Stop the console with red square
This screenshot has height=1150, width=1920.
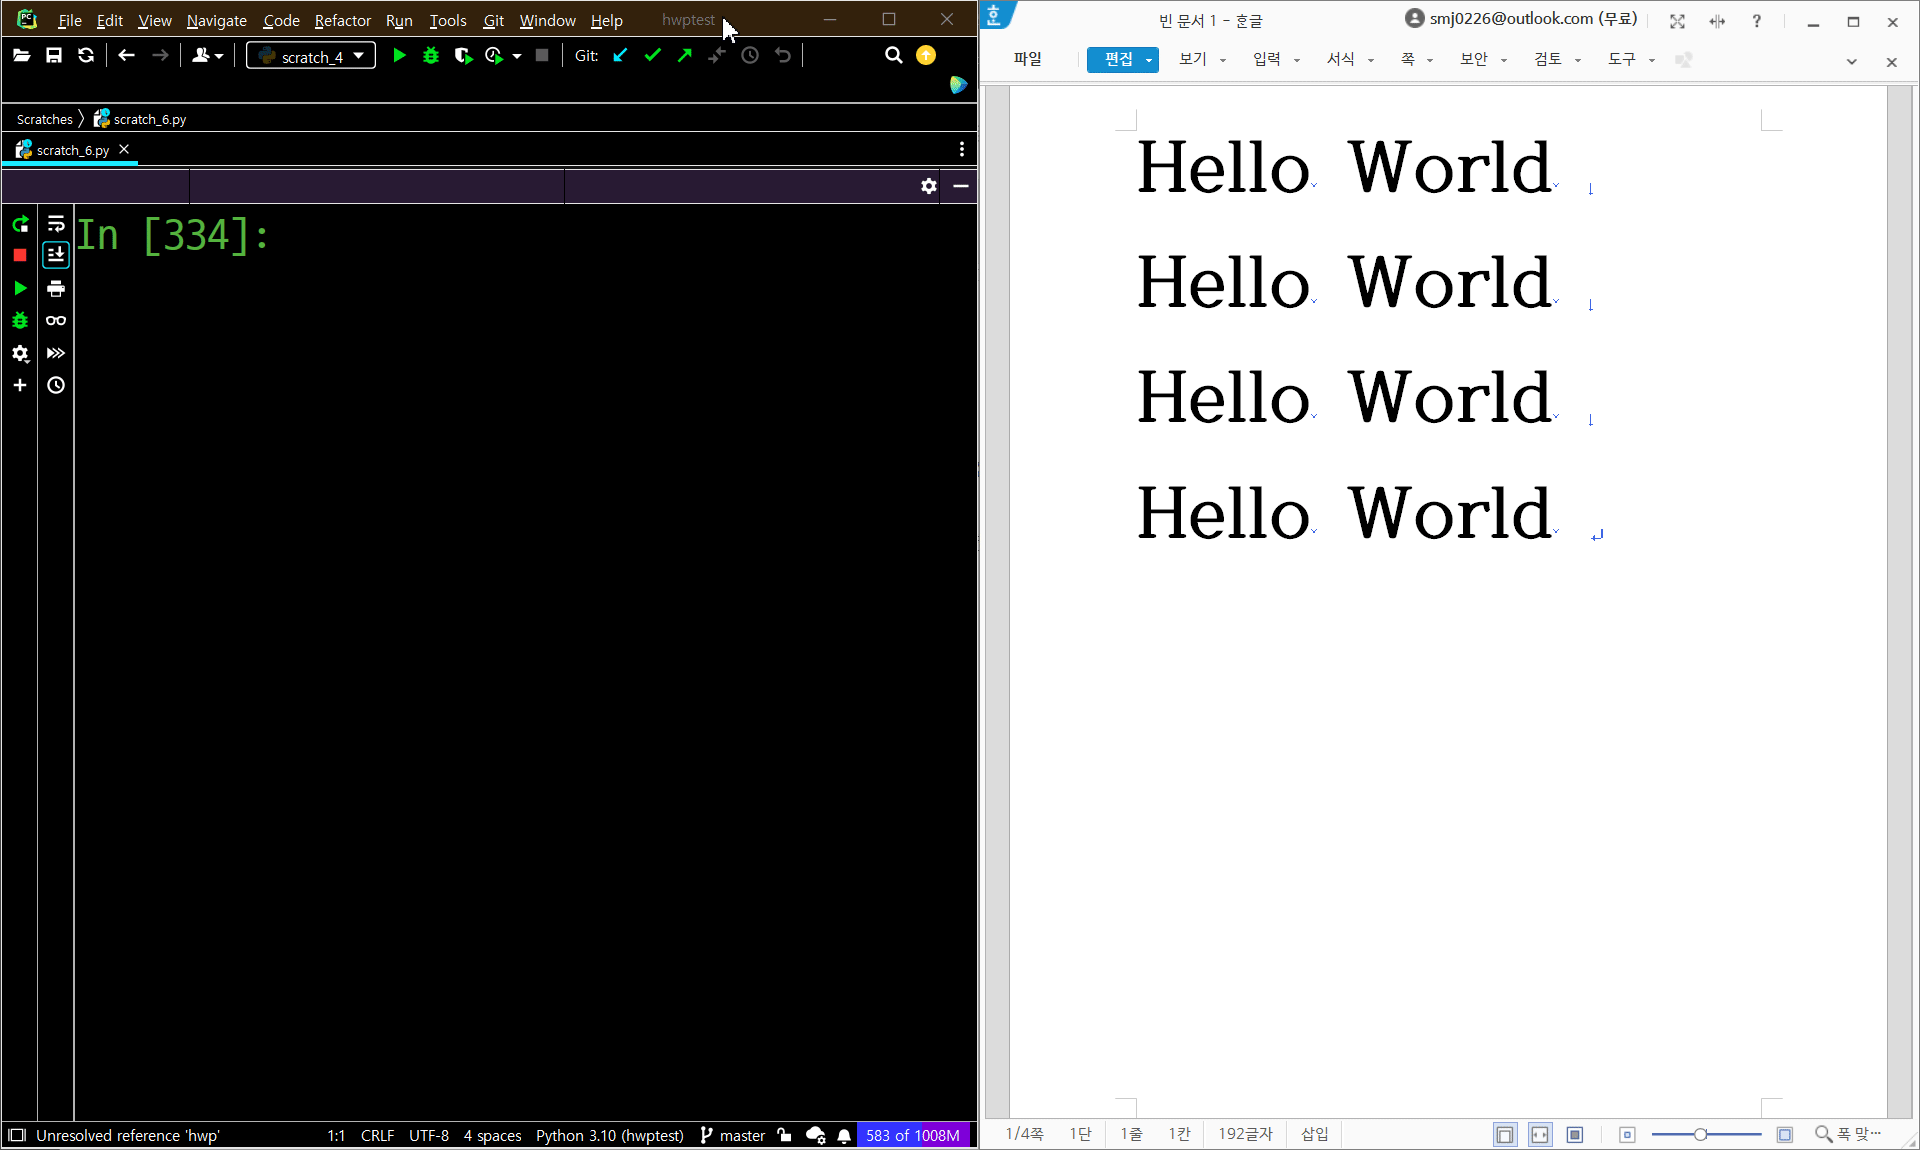click(x=20, y=256)
